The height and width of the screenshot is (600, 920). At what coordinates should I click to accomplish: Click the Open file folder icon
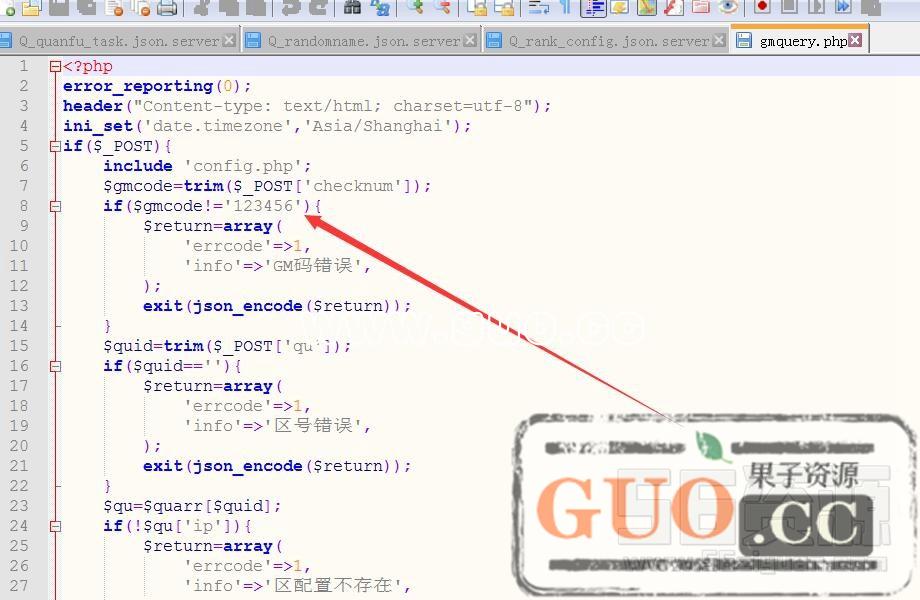click(x=31, y=8)
